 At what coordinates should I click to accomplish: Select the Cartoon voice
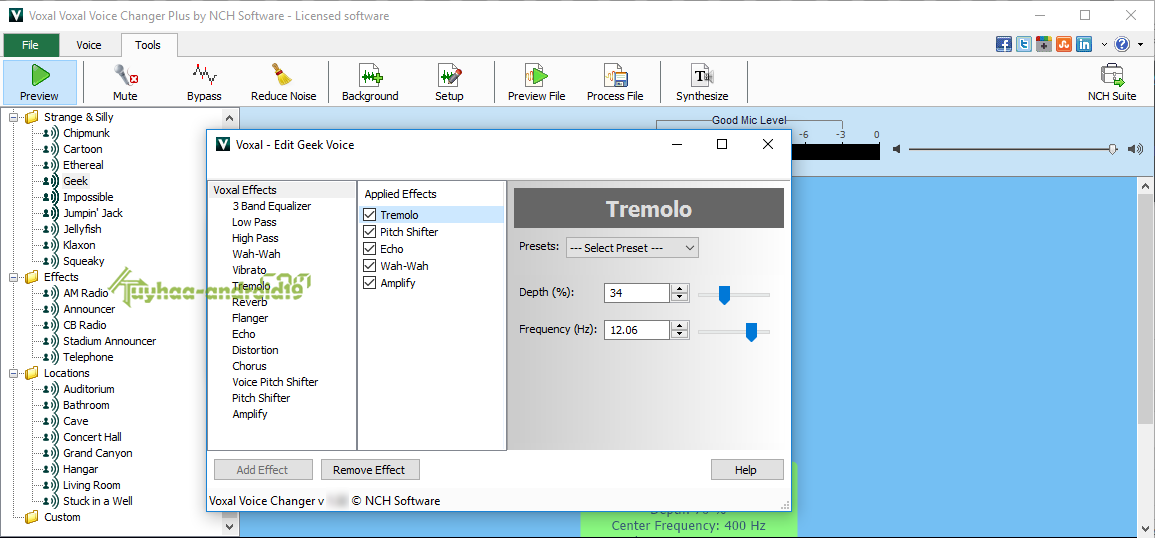pos(82,150)
